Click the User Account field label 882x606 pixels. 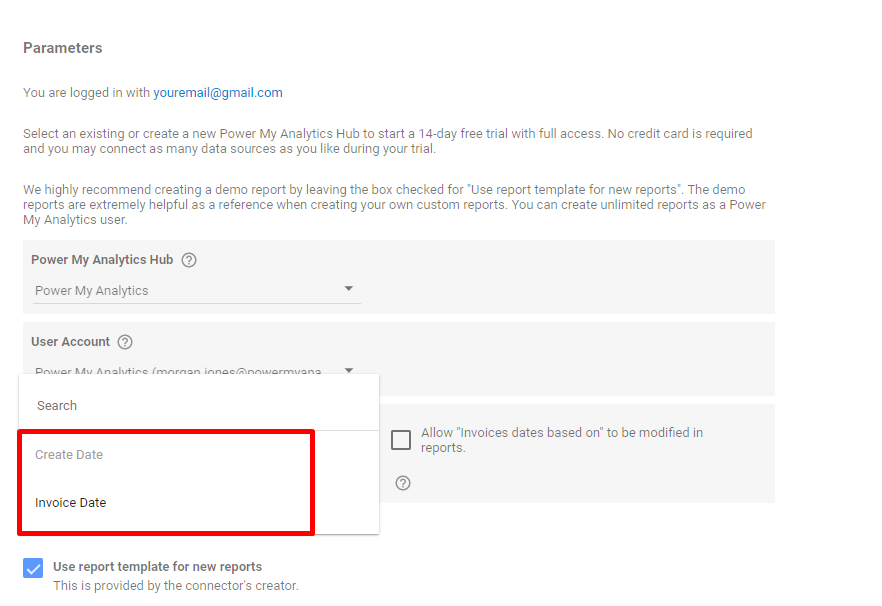tap(70, 342)
